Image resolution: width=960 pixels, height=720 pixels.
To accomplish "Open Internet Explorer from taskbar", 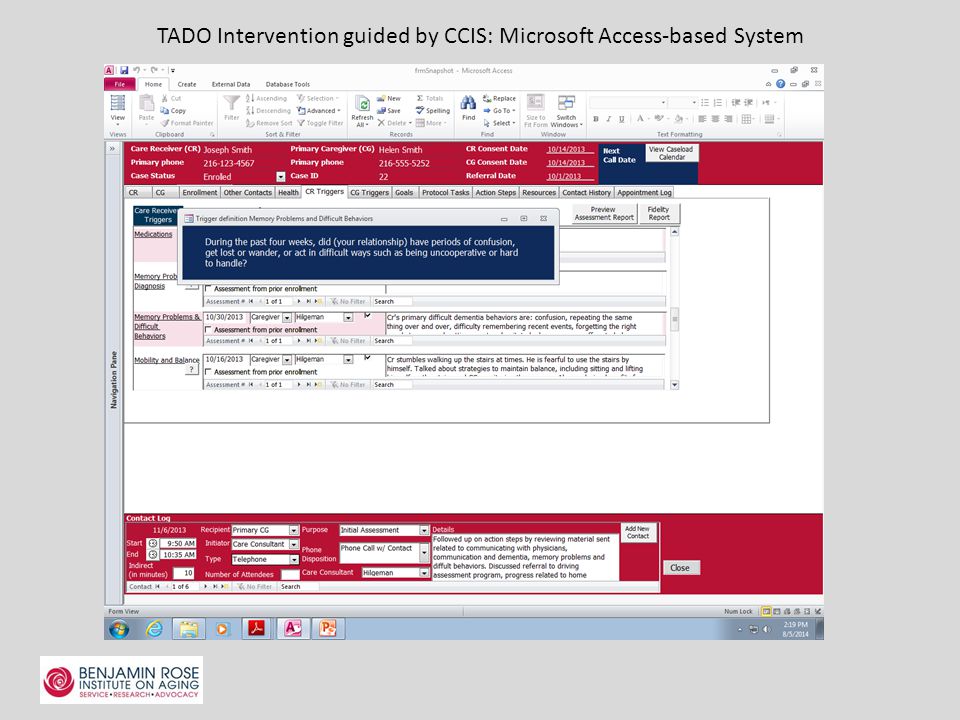I will click(154, 629).
